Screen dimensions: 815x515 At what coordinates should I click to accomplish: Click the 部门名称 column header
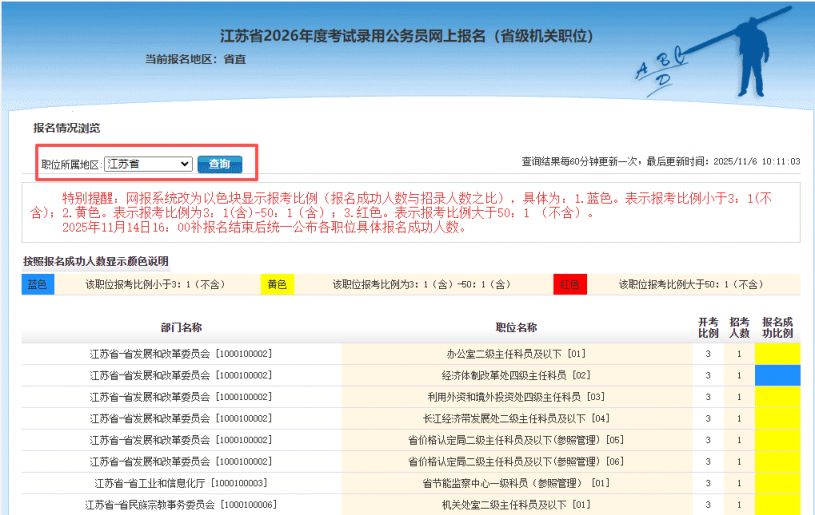click(x=181, y=327)
